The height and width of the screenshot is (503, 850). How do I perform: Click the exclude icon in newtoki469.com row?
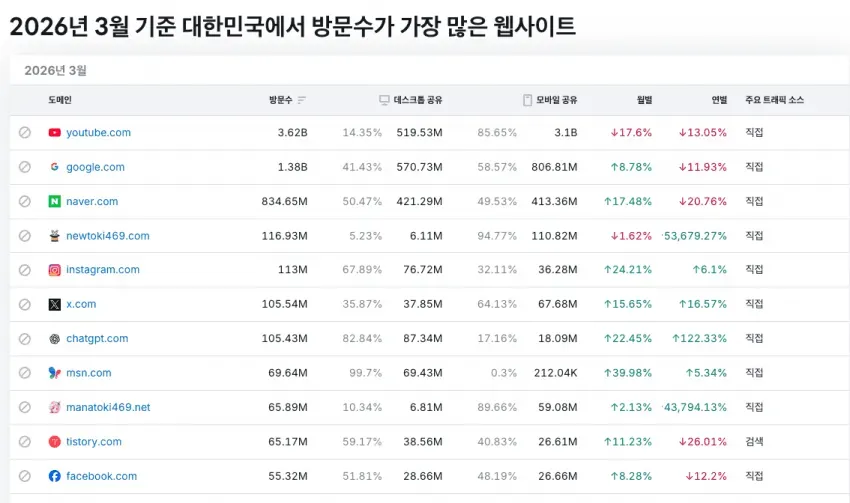click(24, 236)
